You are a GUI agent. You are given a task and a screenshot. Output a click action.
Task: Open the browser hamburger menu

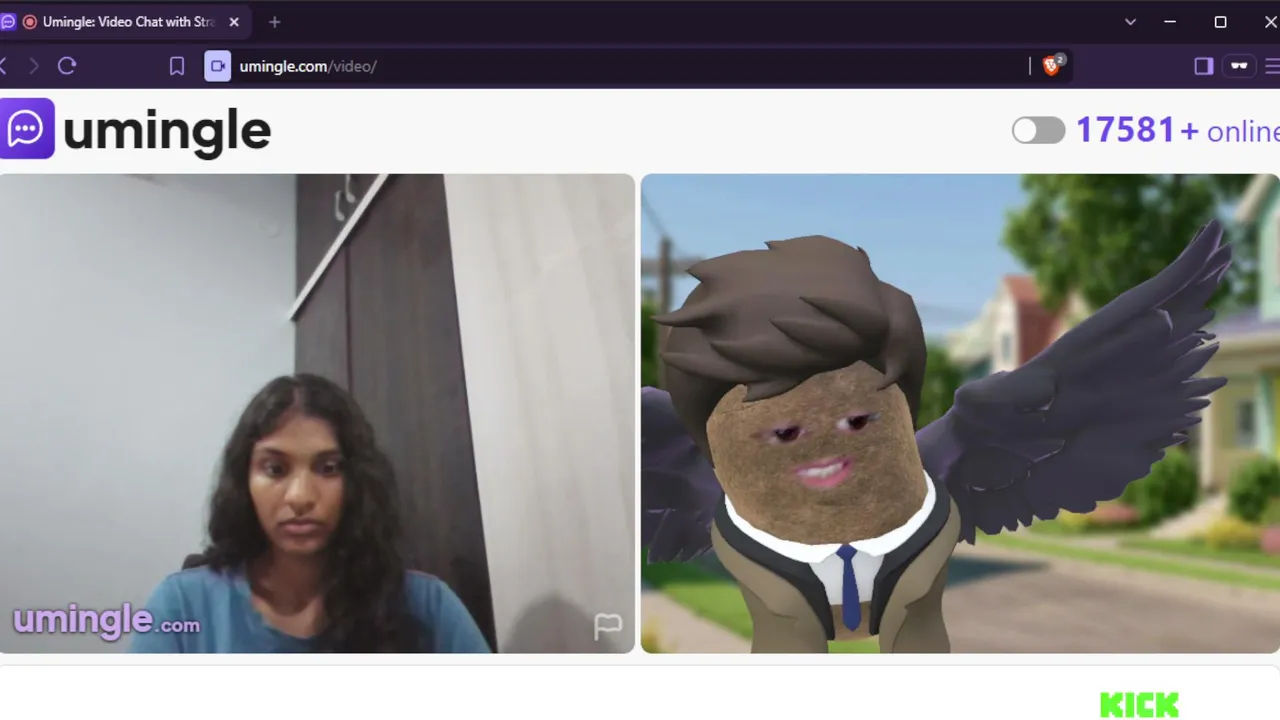coord(1273,66)
